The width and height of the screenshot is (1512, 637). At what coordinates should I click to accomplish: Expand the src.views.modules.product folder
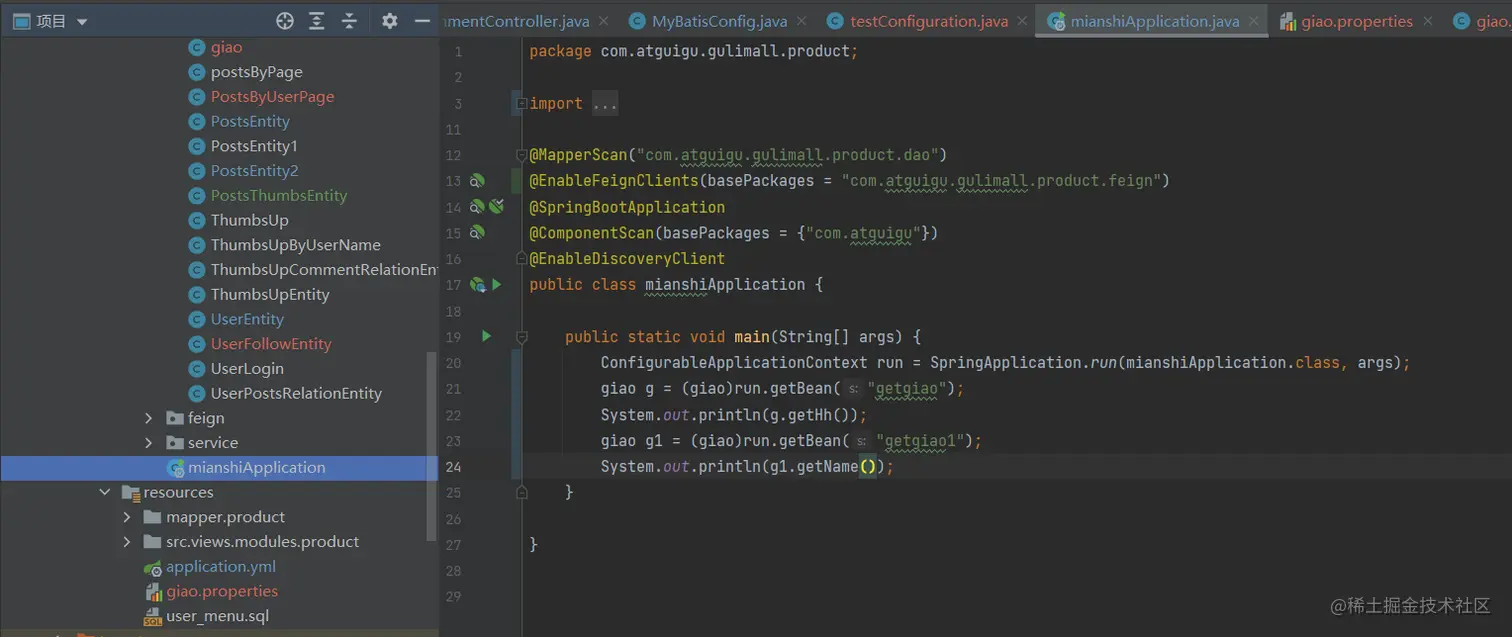(x=127, y=542)
